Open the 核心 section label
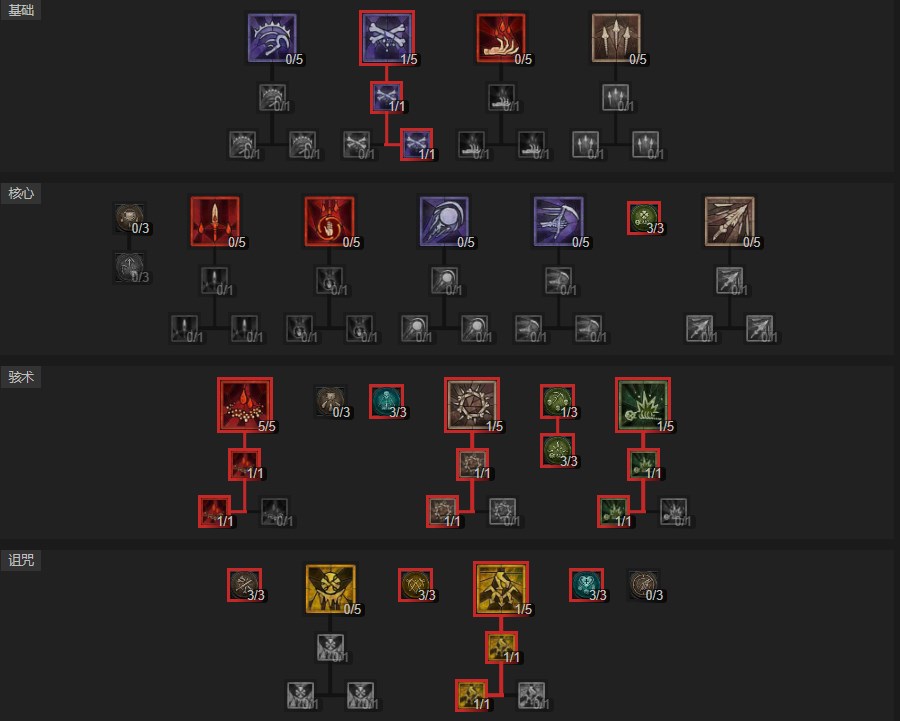The image size is (900, 721). (x=21, y=193)
